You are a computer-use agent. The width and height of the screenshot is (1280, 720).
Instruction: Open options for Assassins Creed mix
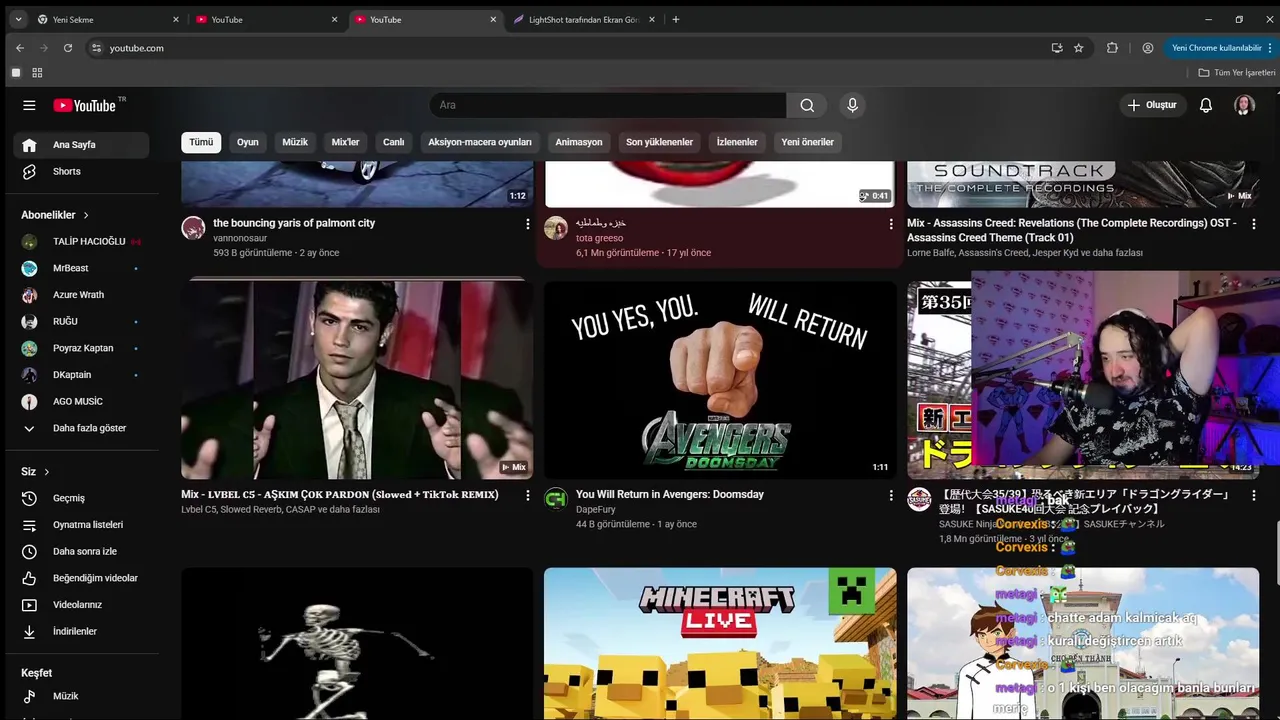(x=1254, y=224)
